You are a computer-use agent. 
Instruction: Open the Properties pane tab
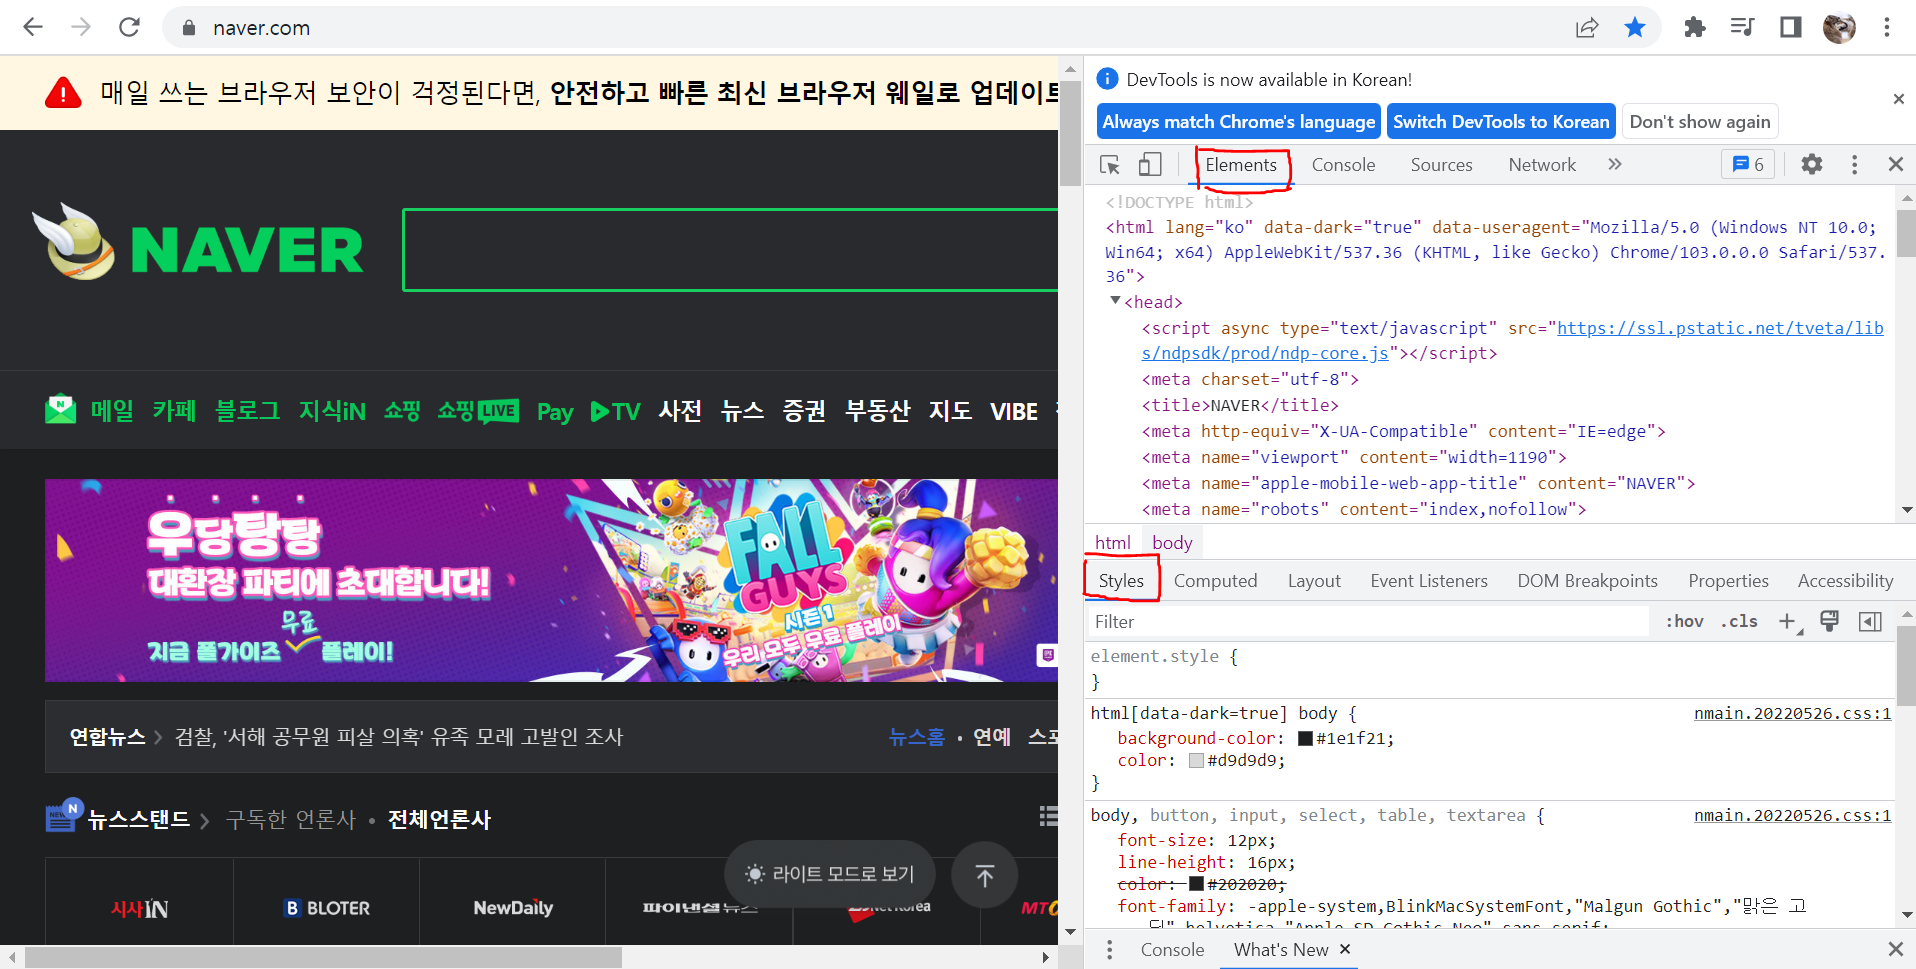tap(1728, 581)
